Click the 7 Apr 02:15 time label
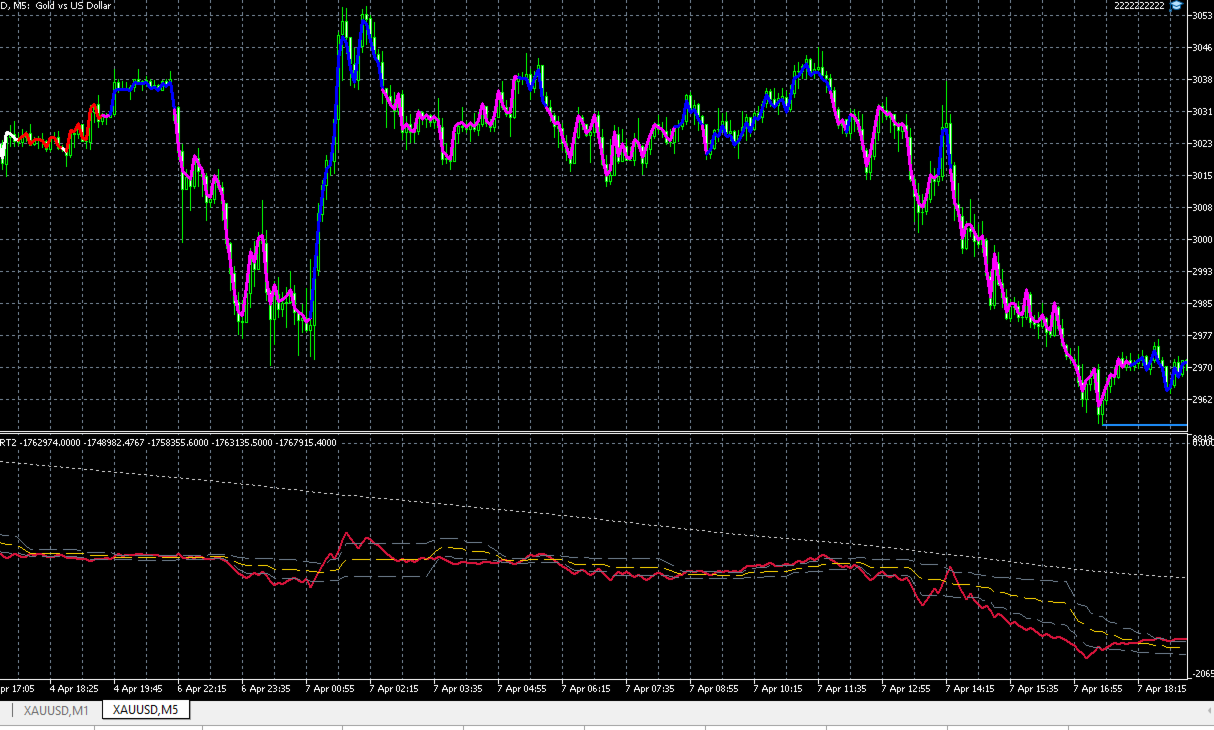1214x730 pixels. tap(393, 689)
